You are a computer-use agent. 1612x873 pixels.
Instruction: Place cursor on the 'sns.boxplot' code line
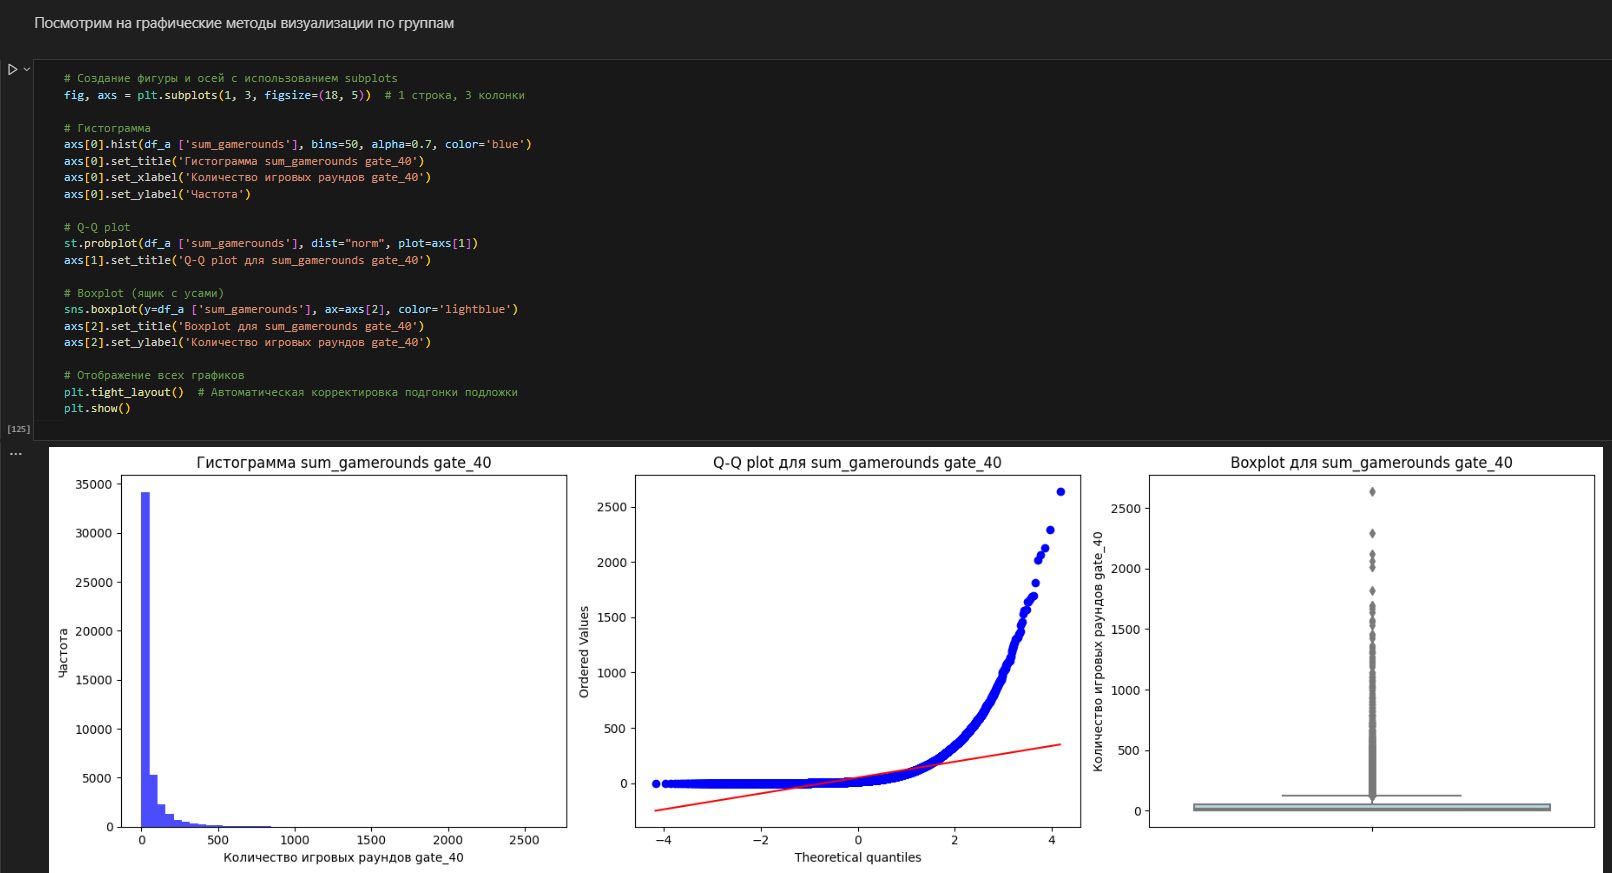[291, 309]
